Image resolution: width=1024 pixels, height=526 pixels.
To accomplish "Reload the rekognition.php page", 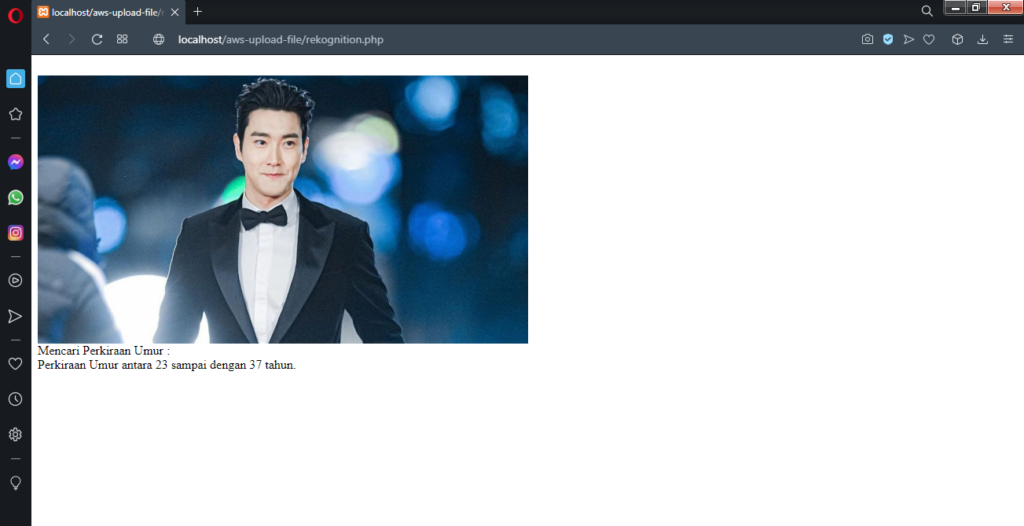I will pyautogui.click(x=97, y=39).
